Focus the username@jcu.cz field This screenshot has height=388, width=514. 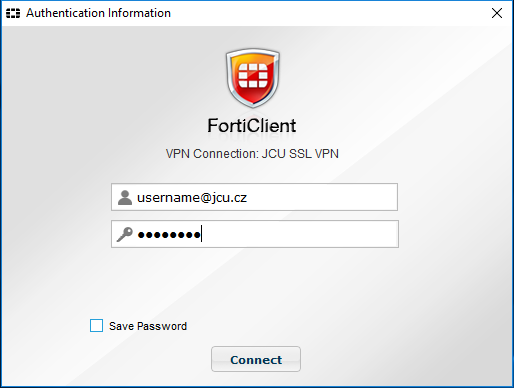pyautogui.click(x=254, y=197)
